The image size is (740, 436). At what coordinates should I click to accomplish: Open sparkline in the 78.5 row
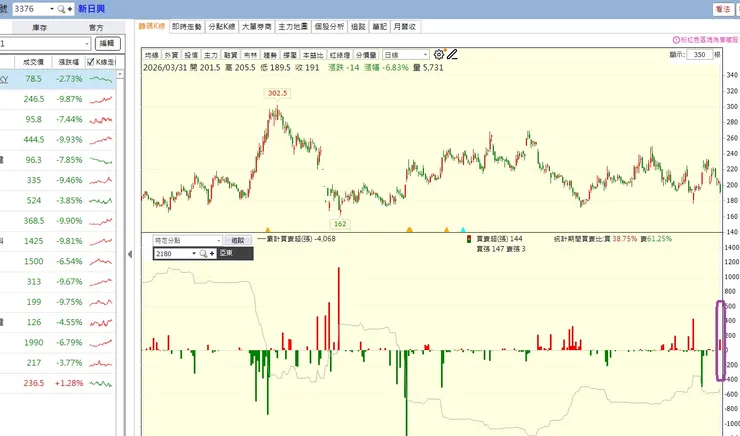[x=101, y=79]
